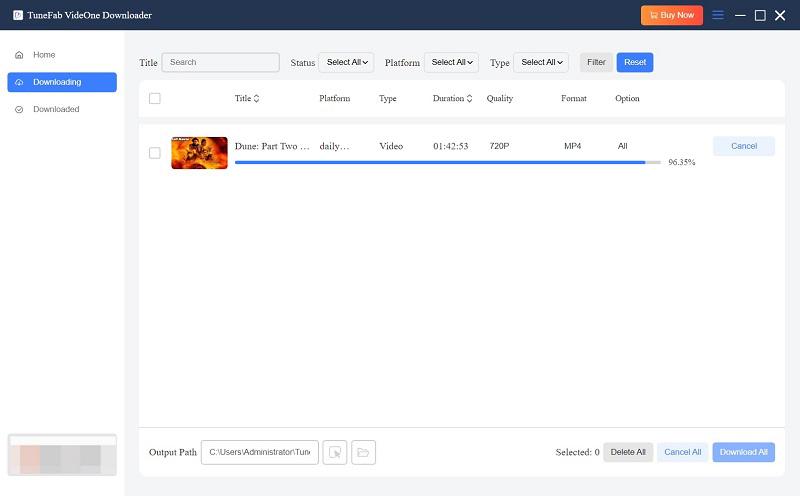Click the Dune movie thumbnail

pyautogui.click(x=199, y=153)
